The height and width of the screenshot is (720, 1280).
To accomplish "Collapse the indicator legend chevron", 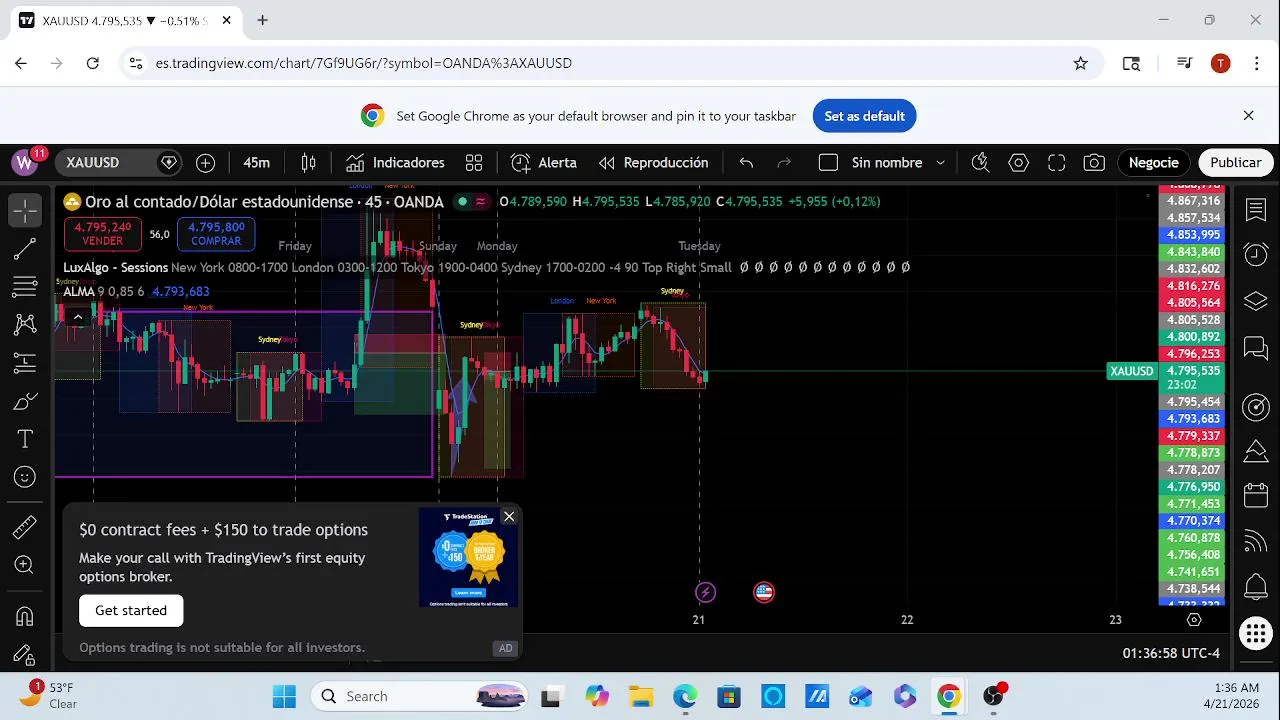I will 78,317.
